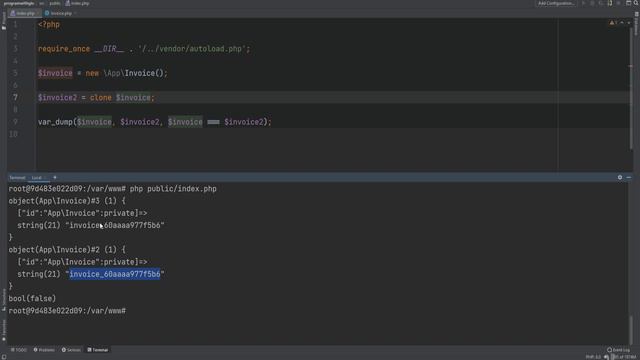Click the terminal vertical scrollbar
Viewport: 640px width, 360px height.
click(631, 330)
